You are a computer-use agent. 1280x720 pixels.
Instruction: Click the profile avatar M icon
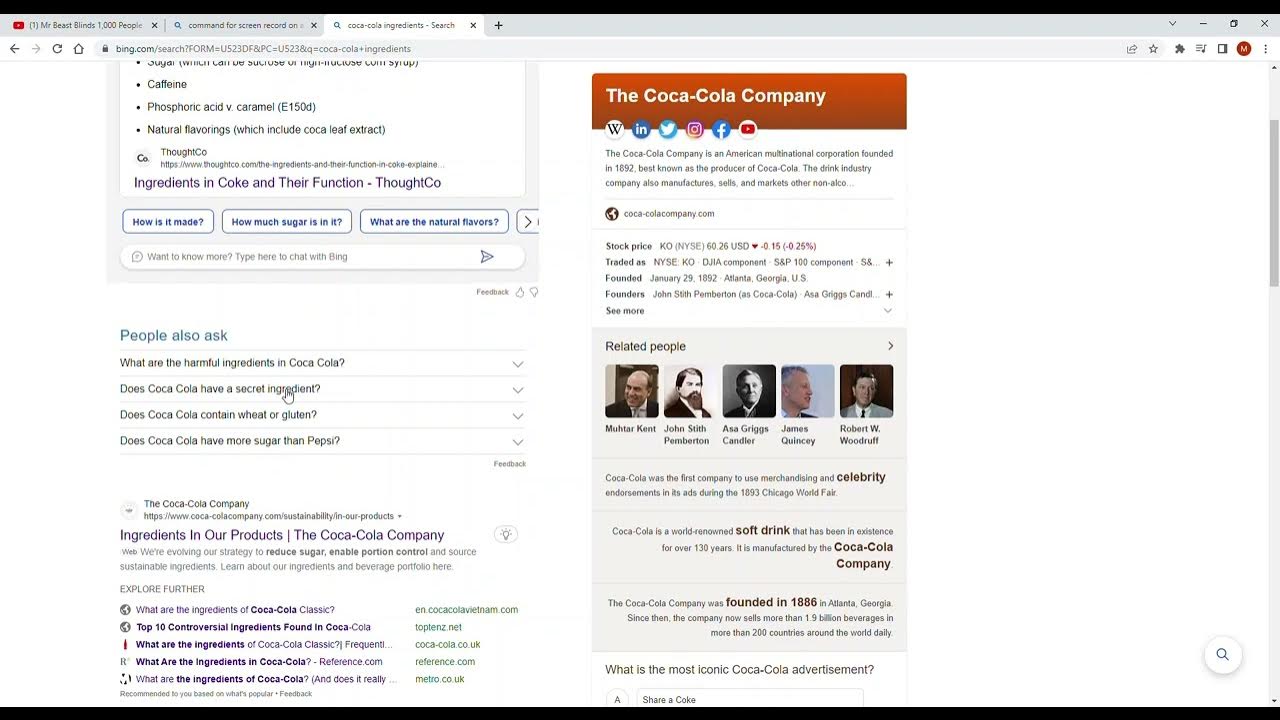click(1244, 48)
